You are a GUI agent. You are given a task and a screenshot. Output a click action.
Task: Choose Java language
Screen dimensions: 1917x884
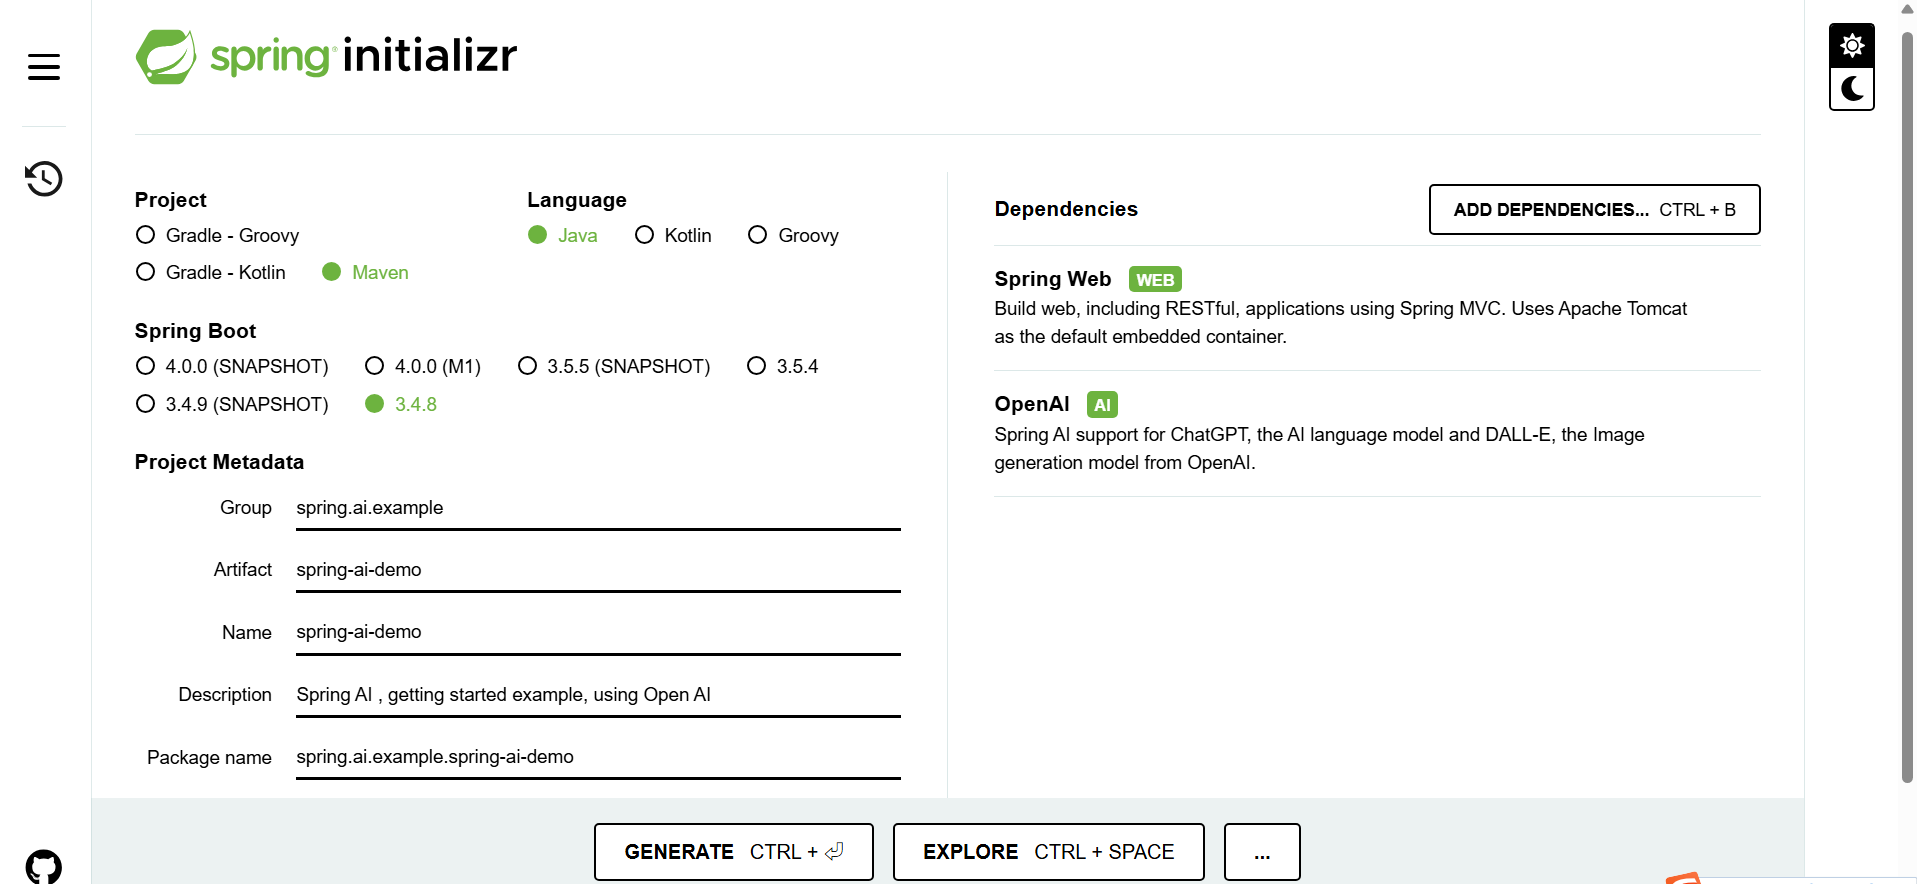[x=562, y=235]
